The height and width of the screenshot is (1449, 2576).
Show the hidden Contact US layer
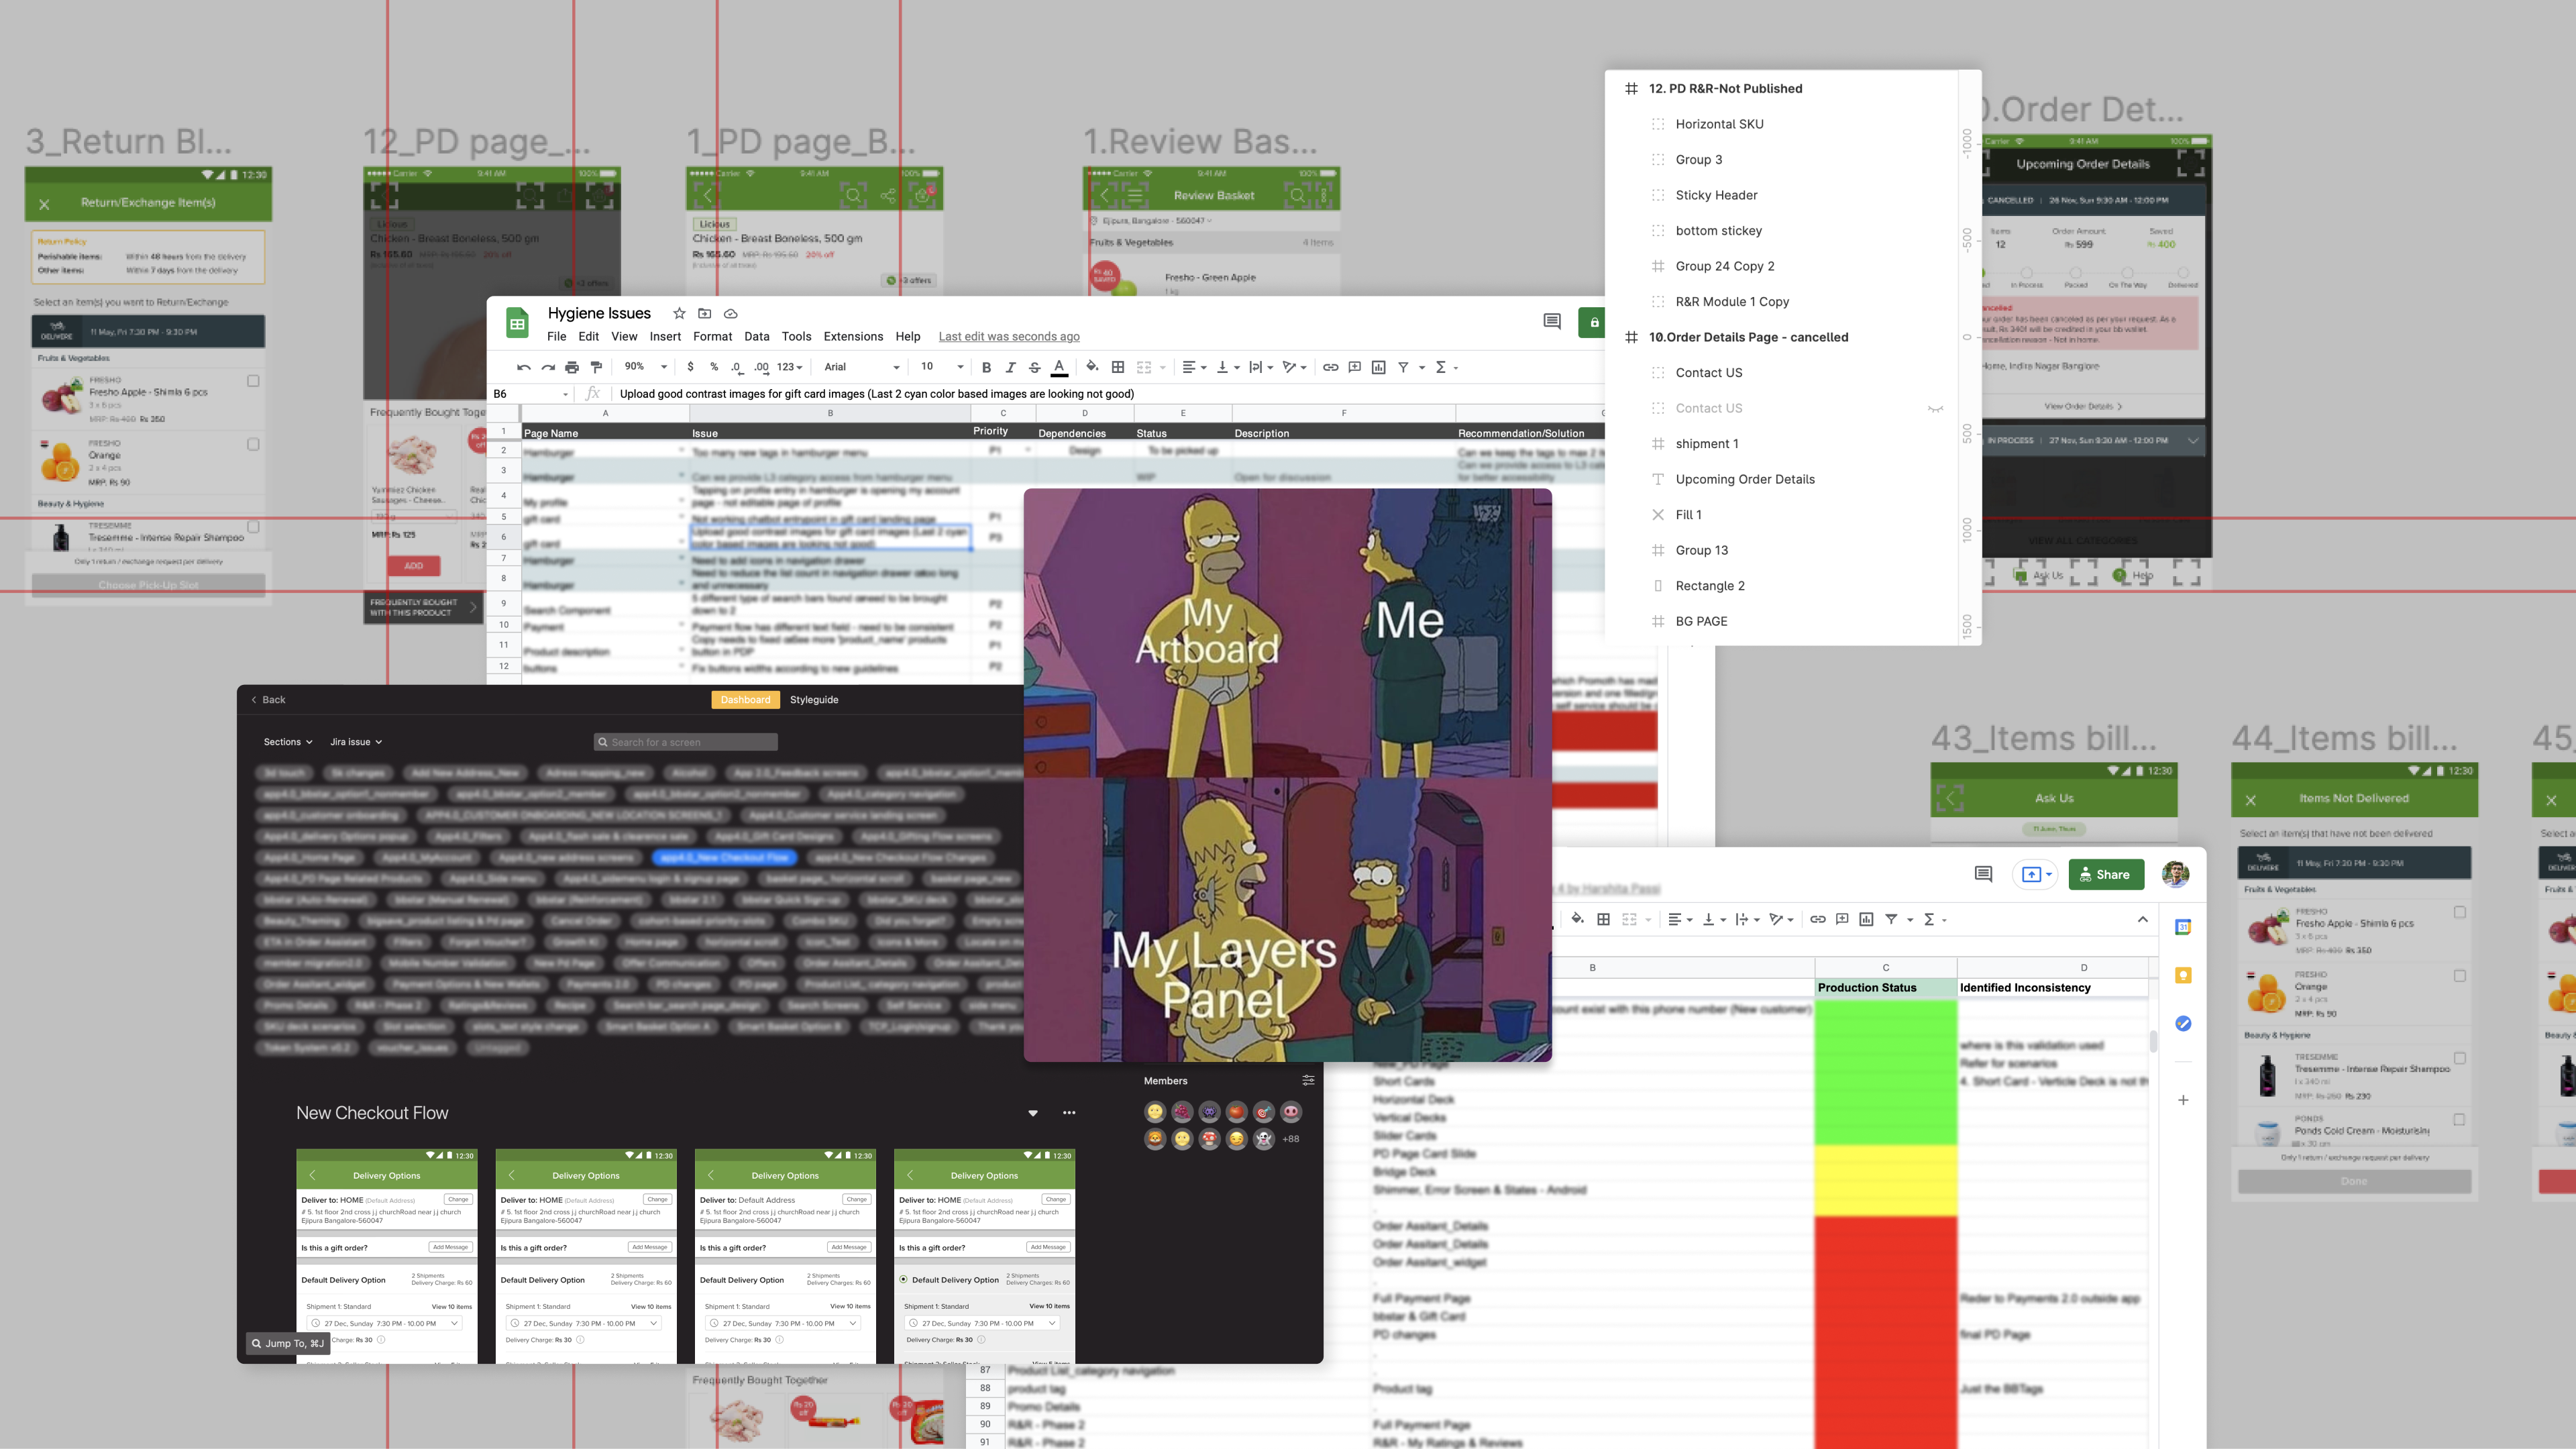click(1935, 408)
